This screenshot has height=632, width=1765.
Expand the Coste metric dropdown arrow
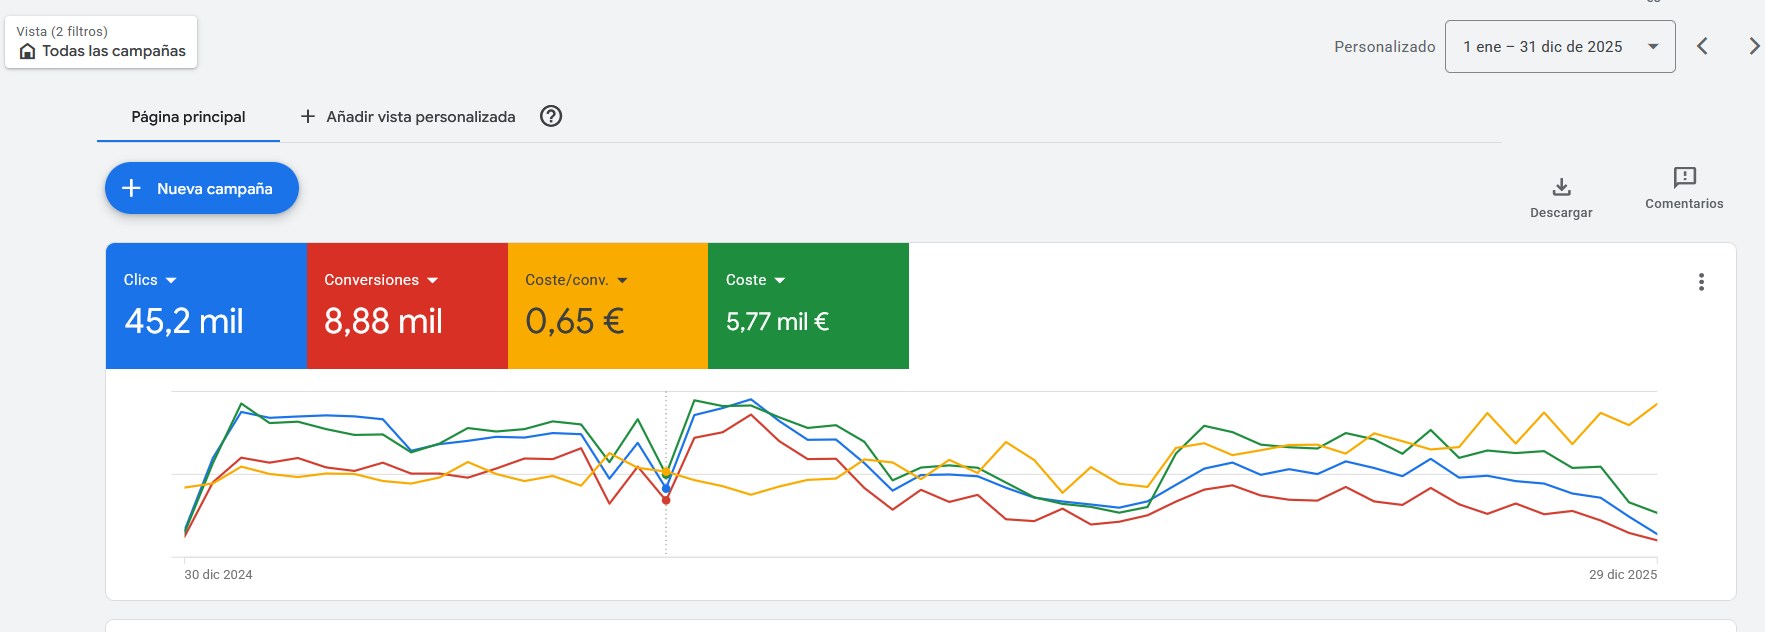pos(780,280)
